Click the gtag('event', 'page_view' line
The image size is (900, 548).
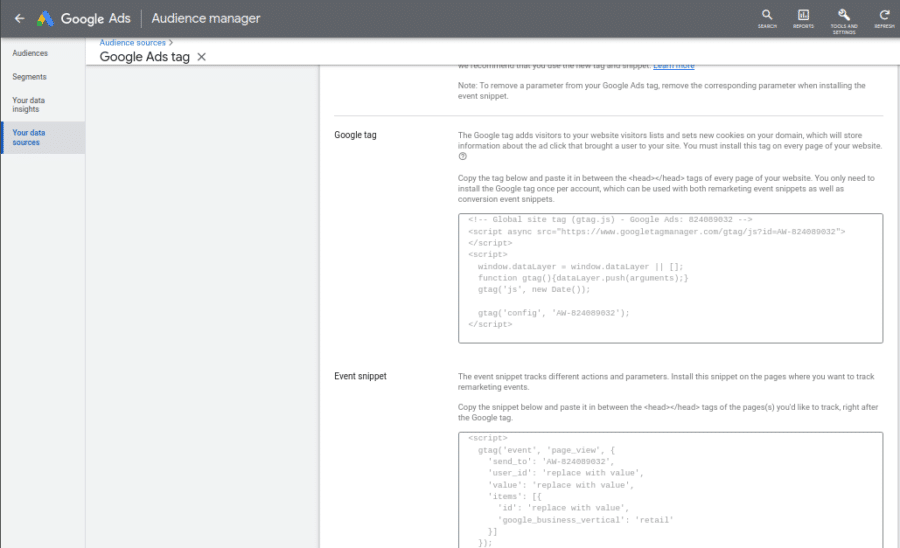tap(546, 450)
